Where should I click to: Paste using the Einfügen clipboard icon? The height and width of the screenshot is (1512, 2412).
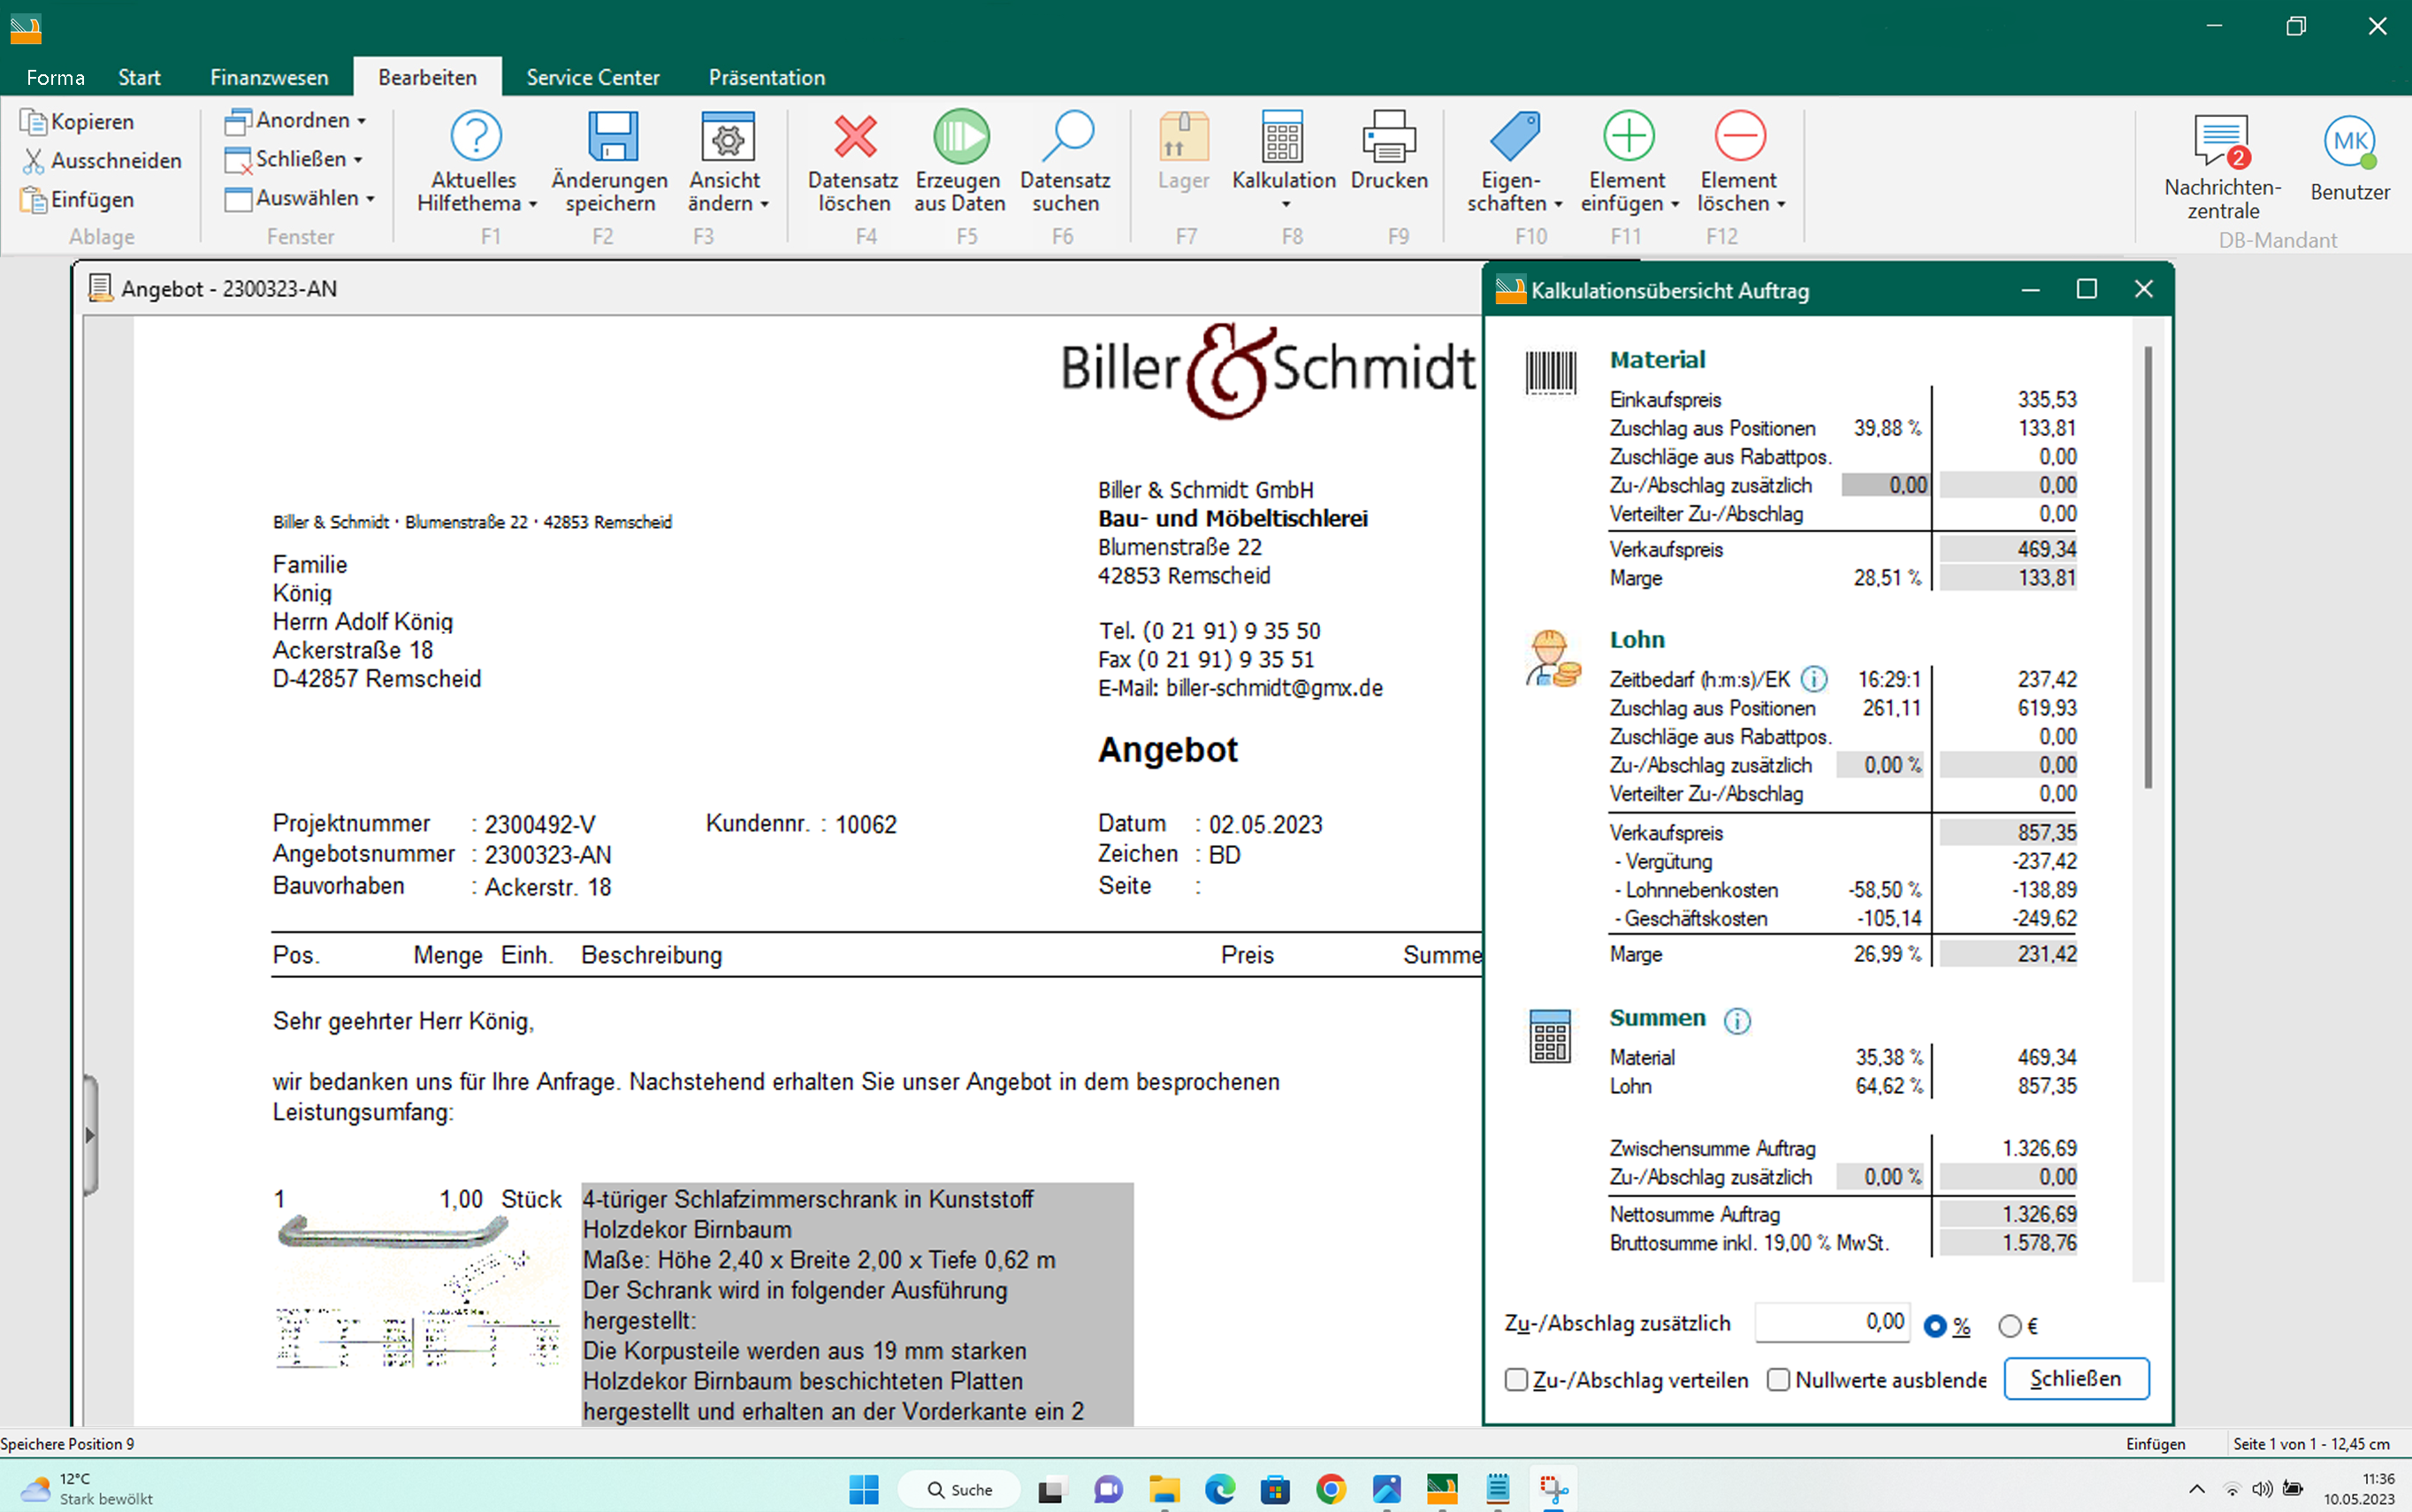click(x=33, y=199)
